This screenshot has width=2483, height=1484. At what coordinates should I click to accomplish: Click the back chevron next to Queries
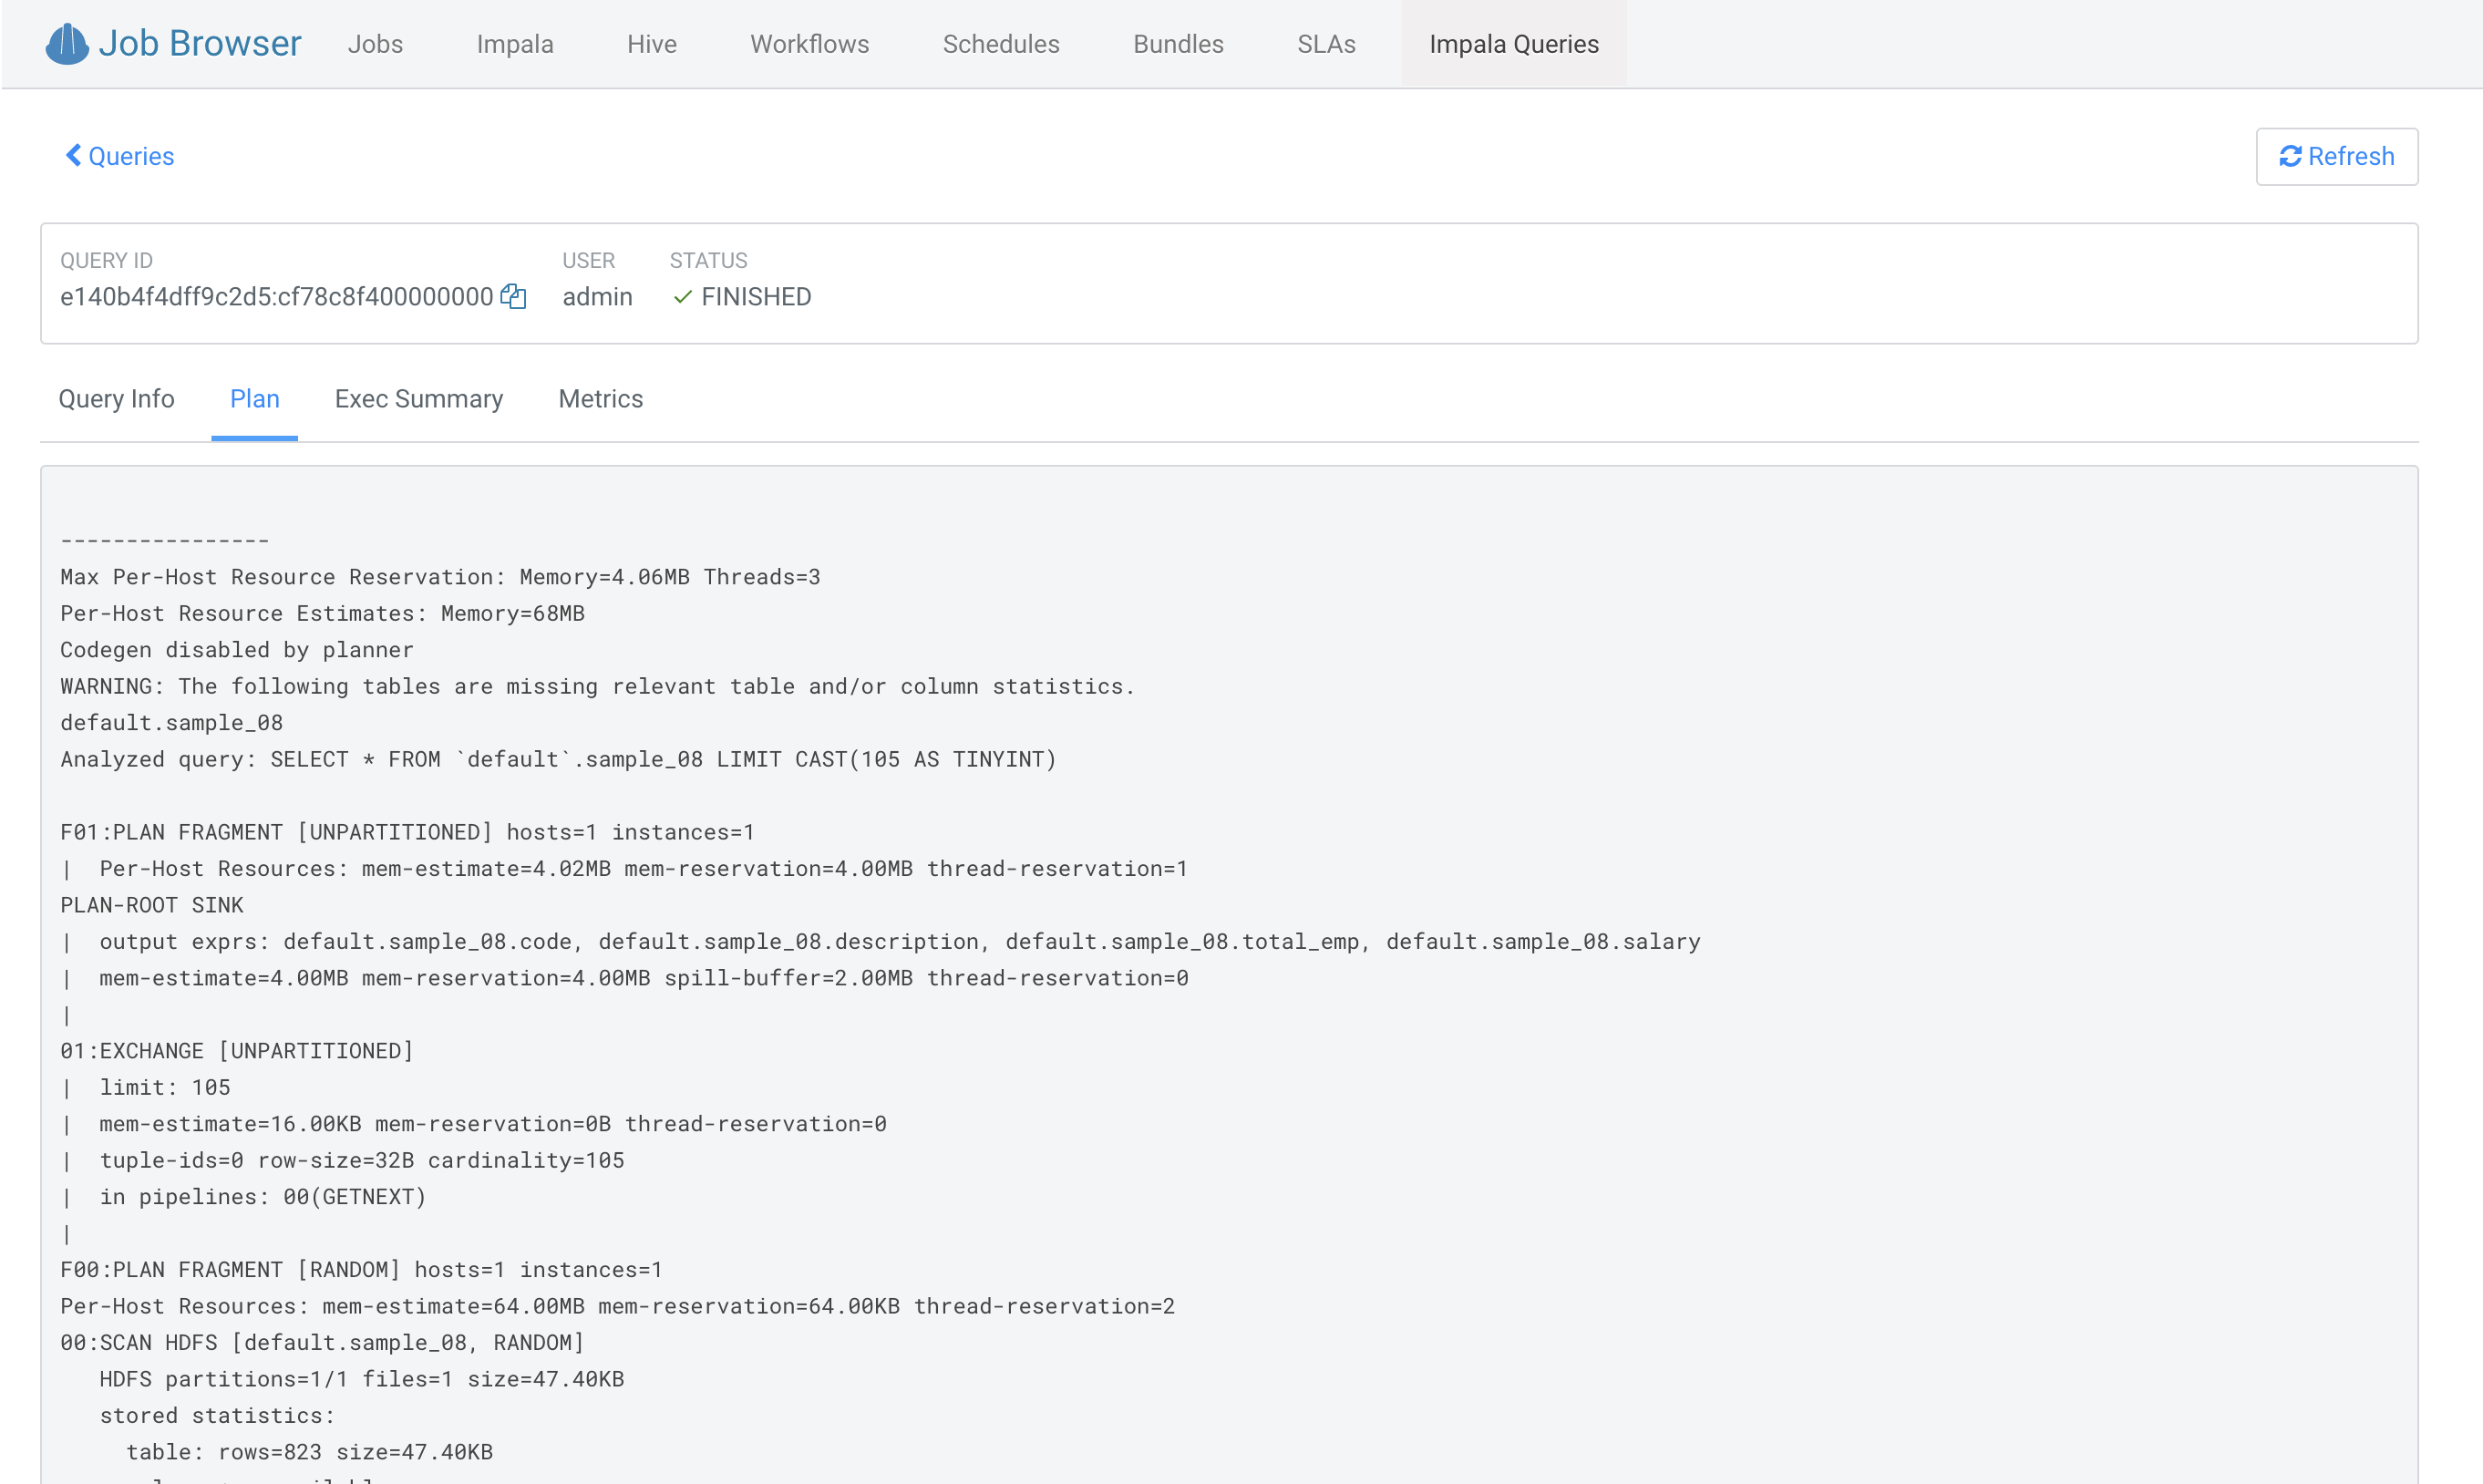[x=72, y=155]
